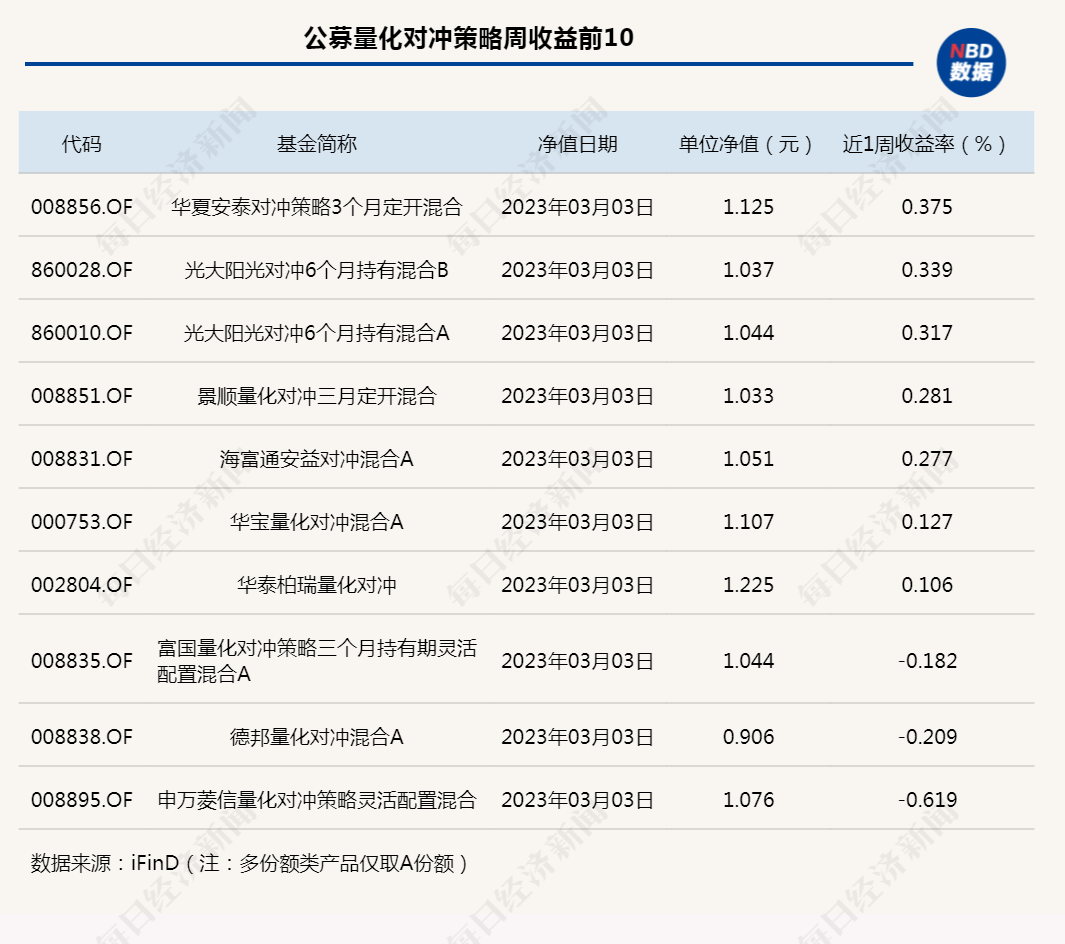This screenshot has width=1065, height=944.
Task: Click weekly return 0.281
Action: pos(926,396)
